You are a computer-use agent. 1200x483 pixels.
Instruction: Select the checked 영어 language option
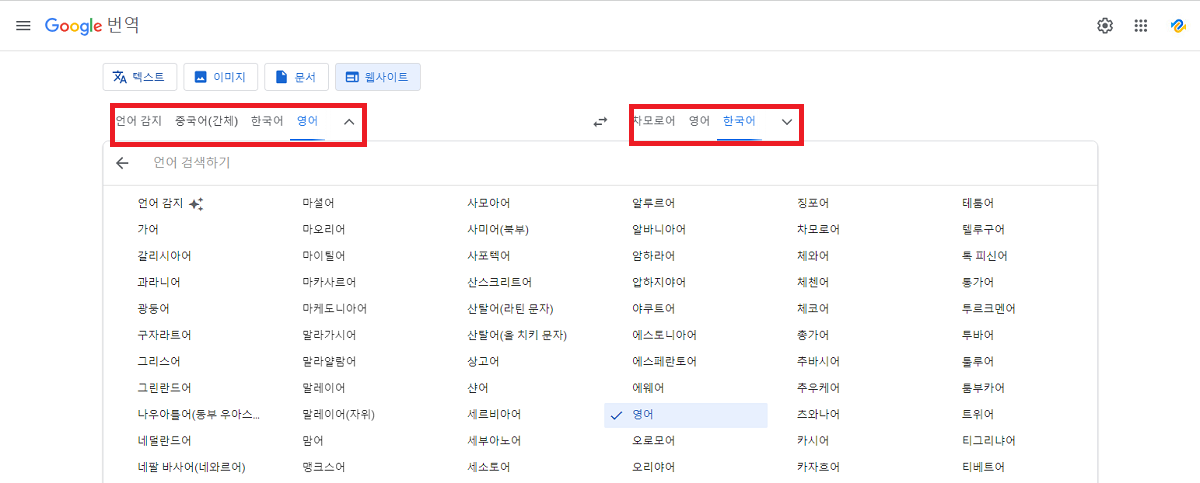pyautogui.click(x=685, y=414)
